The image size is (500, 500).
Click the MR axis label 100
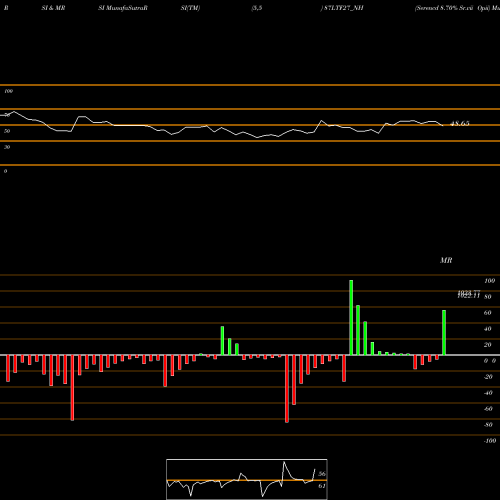coord(489,281)
